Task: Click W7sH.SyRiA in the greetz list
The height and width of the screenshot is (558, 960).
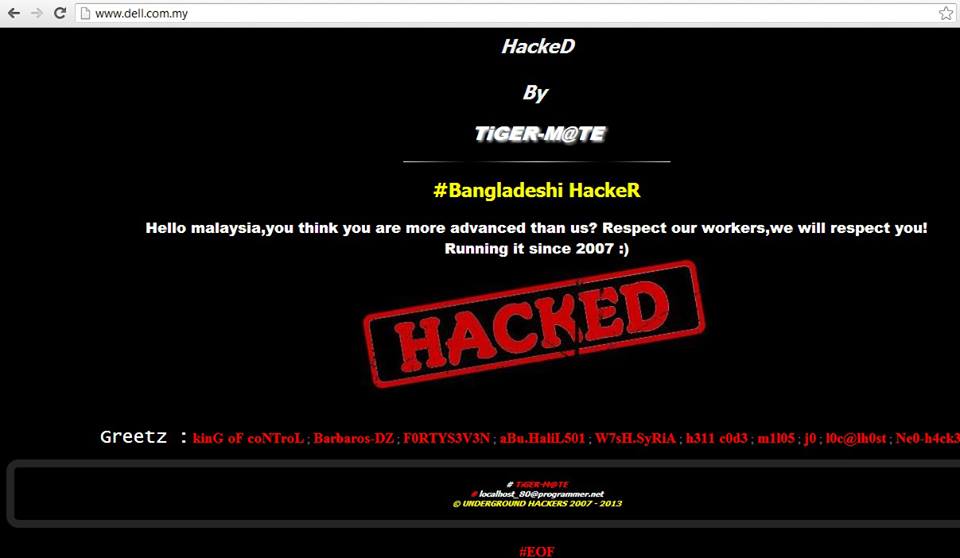Action: (x=636, y=439)
